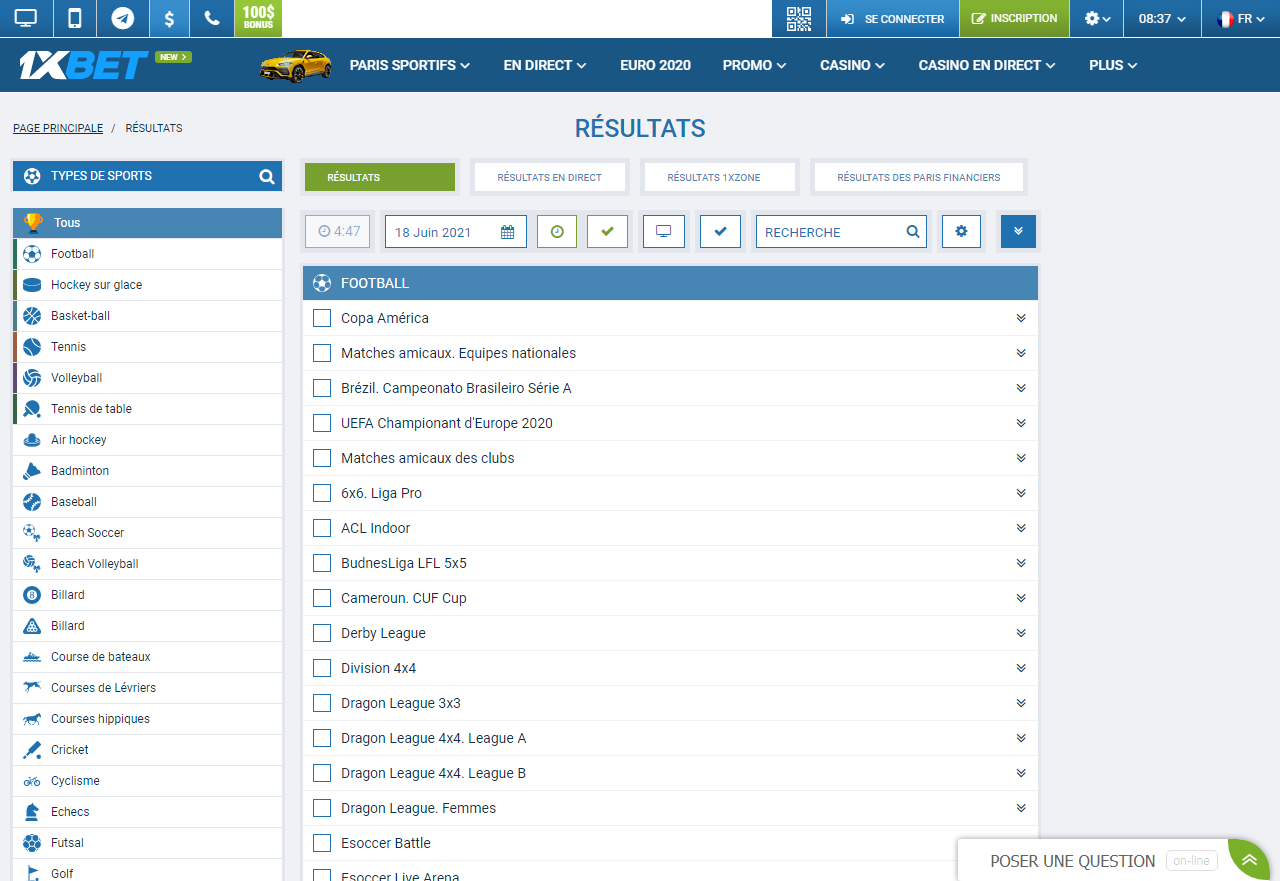Click the Inscription button
This screenshot has height=881, width=1280.
[x=1014, y=18]
